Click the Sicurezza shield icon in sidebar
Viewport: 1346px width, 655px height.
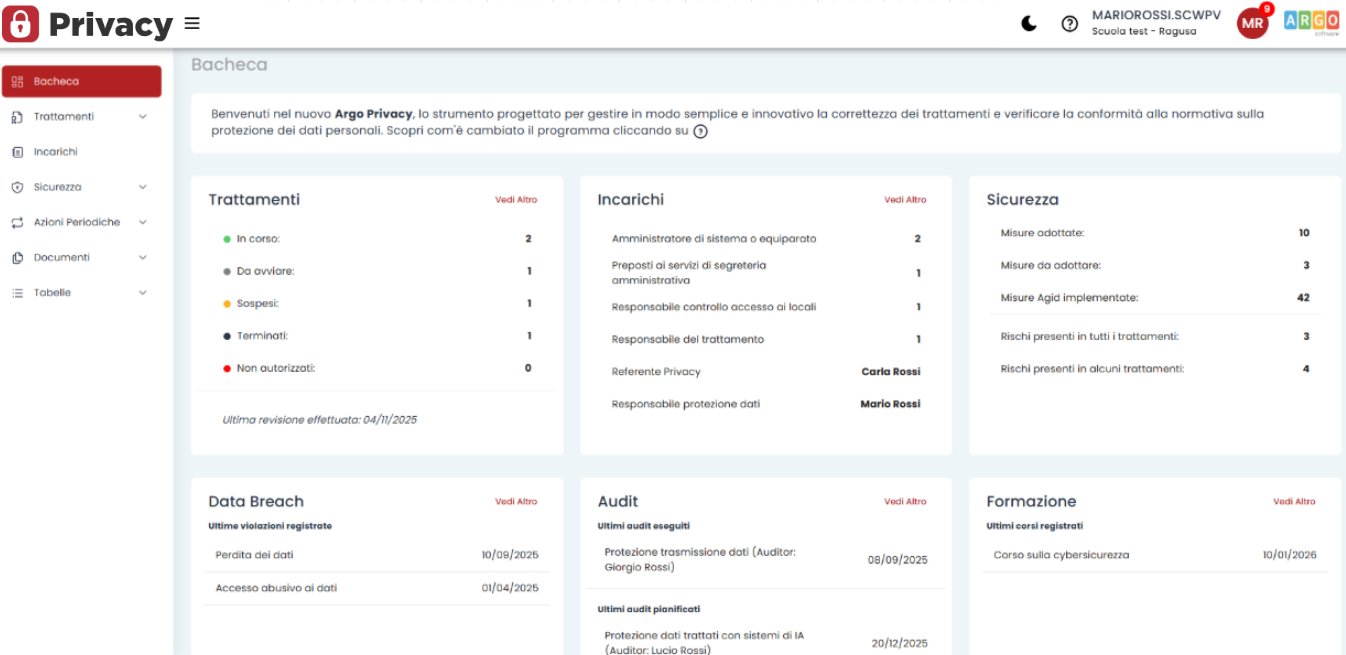(17, 187)
